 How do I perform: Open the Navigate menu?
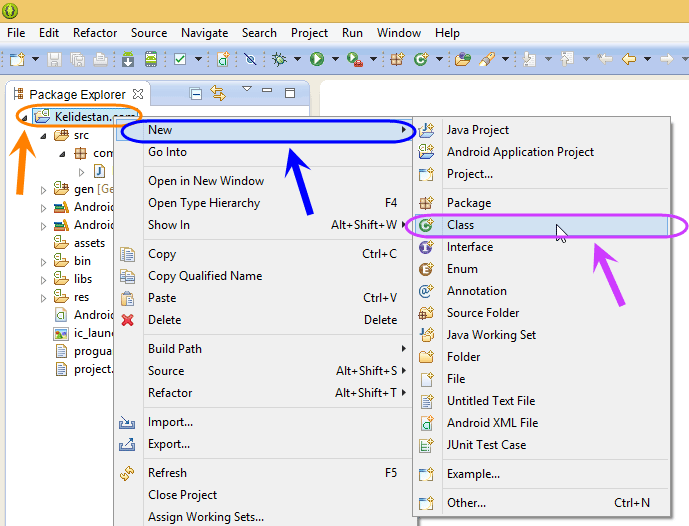(204, 33)
